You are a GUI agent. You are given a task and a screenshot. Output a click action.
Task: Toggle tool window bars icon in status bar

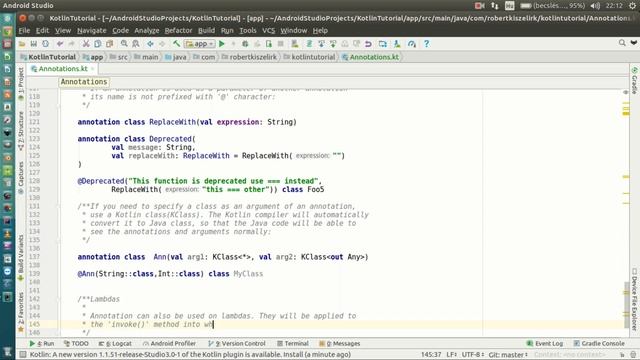[x=23, y=354]
